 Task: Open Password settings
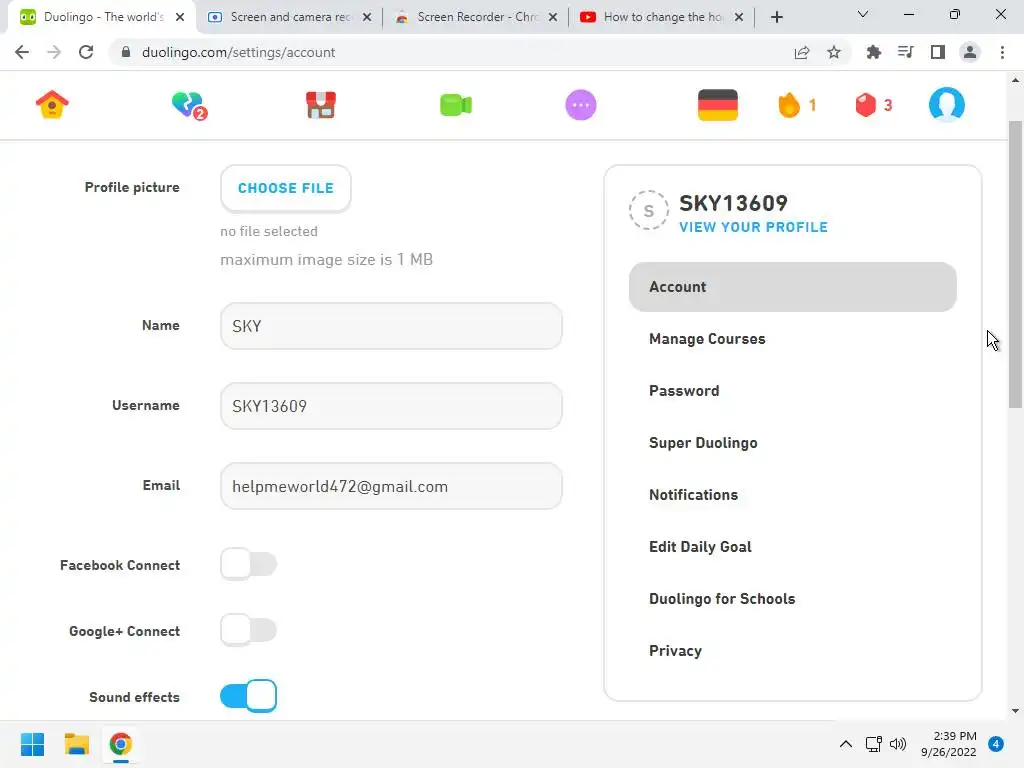[793, 391]
